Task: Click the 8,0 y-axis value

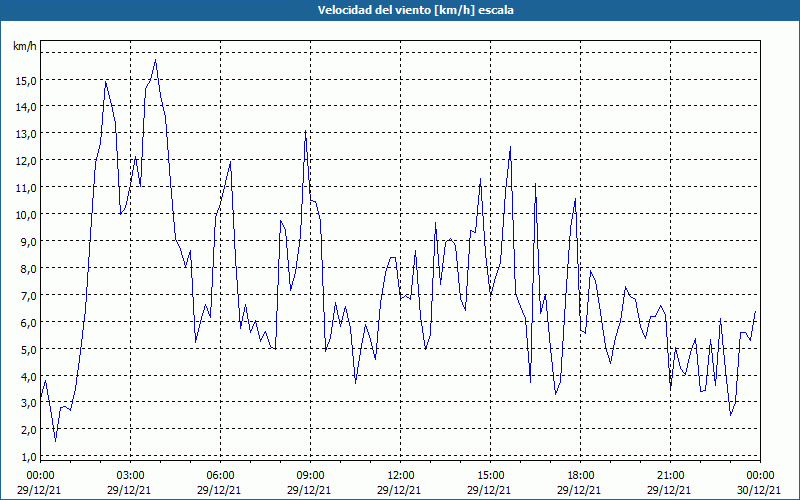Action: (28, 269)
